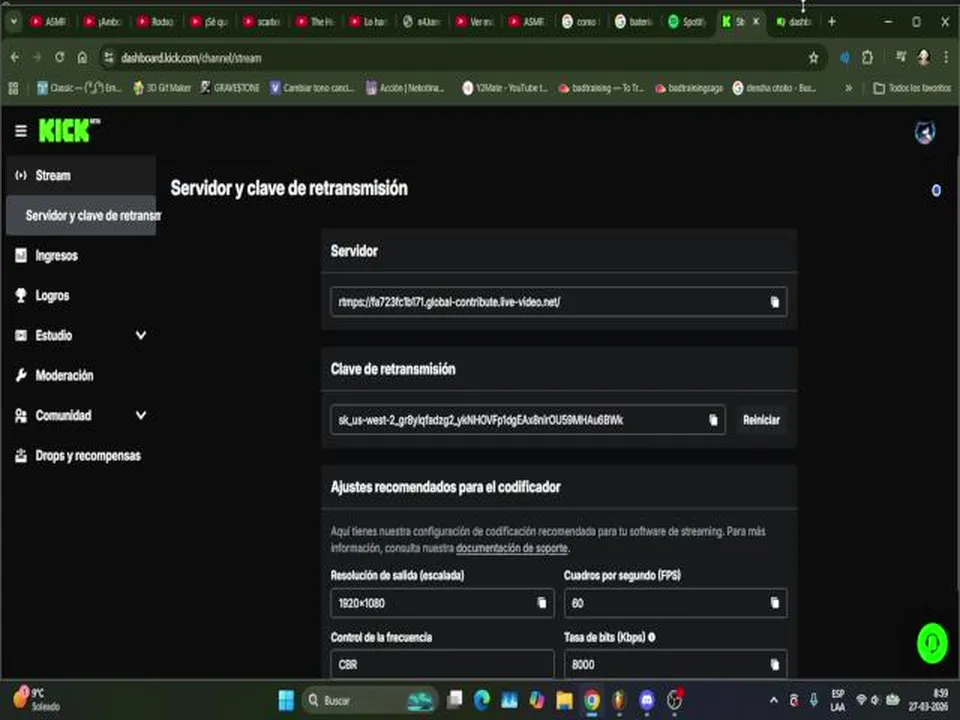The height and width of the screenshot is (720, 960).
Task: Open the taskbar clock and date
Action: coord(928,700)
